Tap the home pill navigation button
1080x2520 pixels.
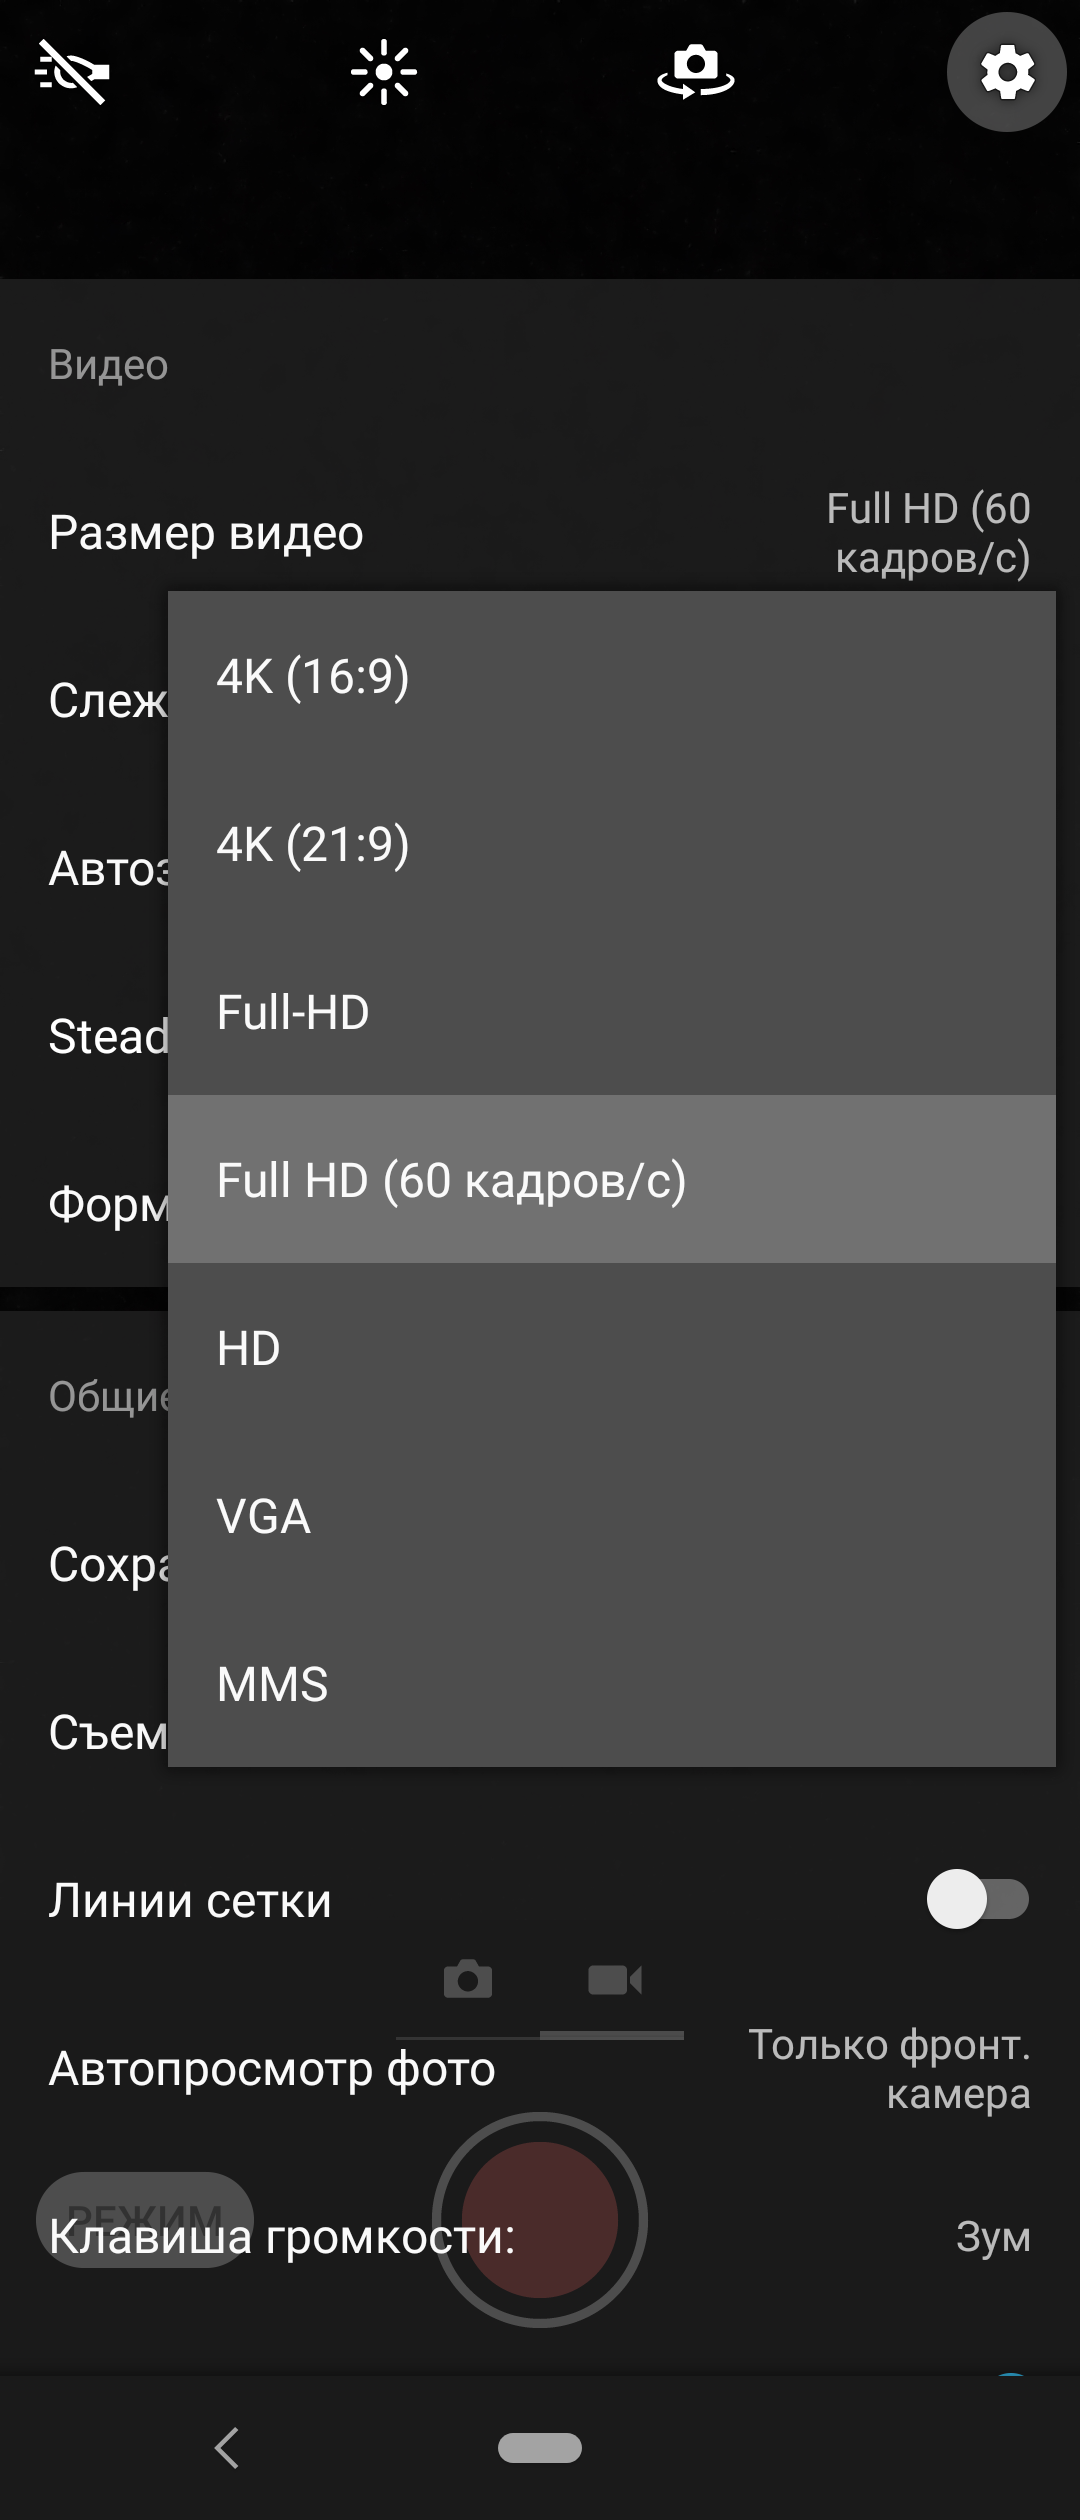pos(540,2447)
